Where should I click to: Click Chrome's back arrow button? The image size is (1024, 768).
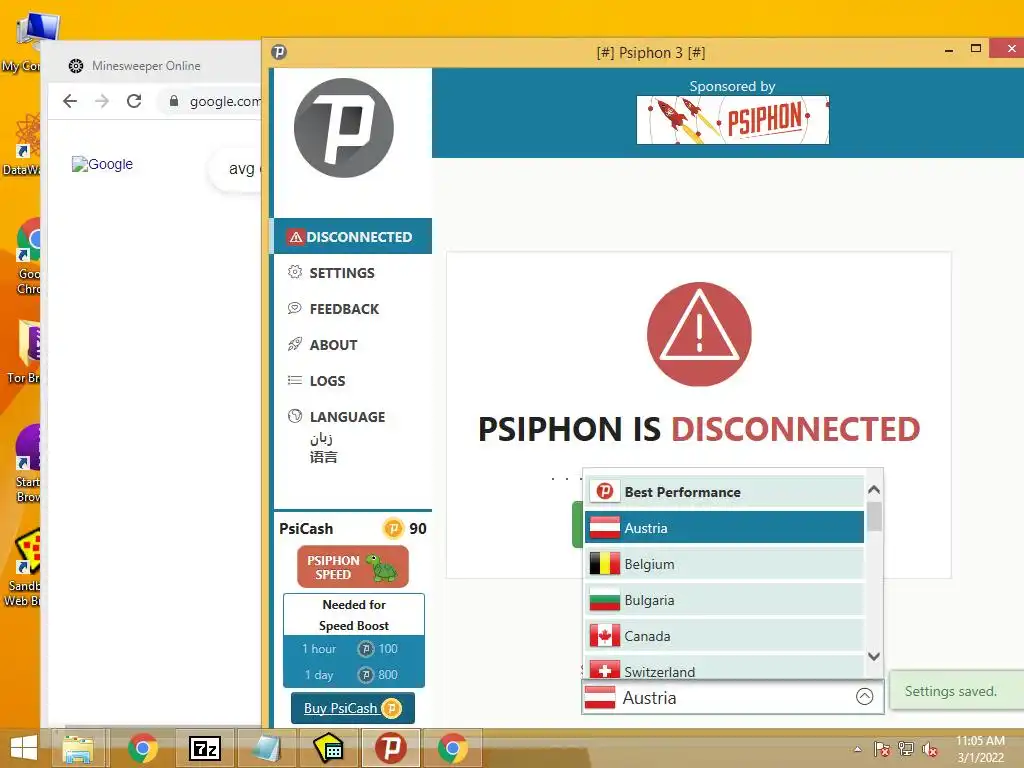point(70,101)
